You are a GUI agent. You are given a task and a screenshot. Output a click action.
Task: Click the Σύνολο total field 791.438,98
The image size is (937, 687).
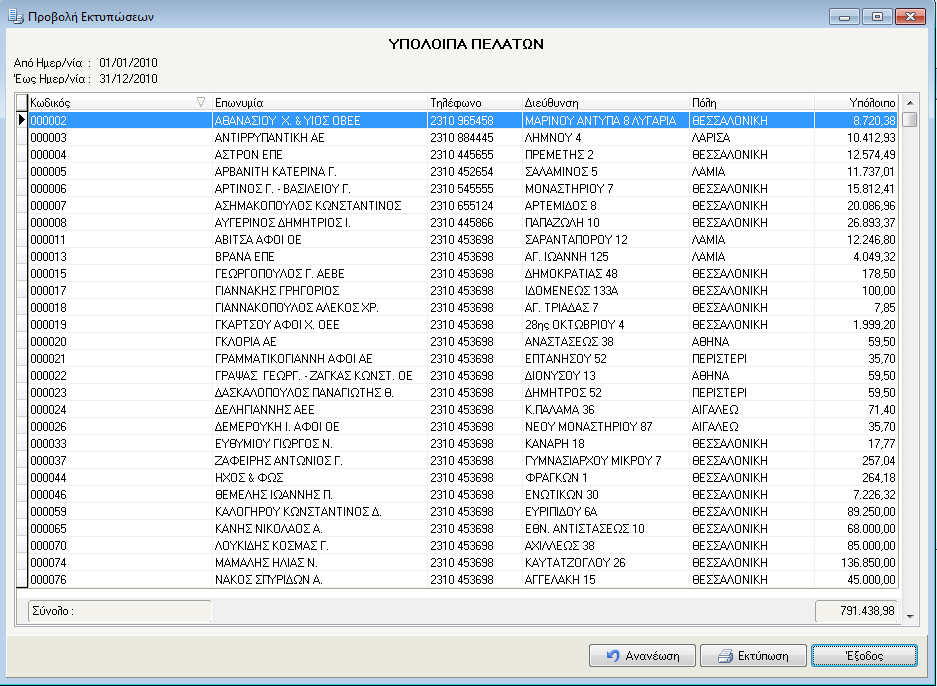point(856,611)
